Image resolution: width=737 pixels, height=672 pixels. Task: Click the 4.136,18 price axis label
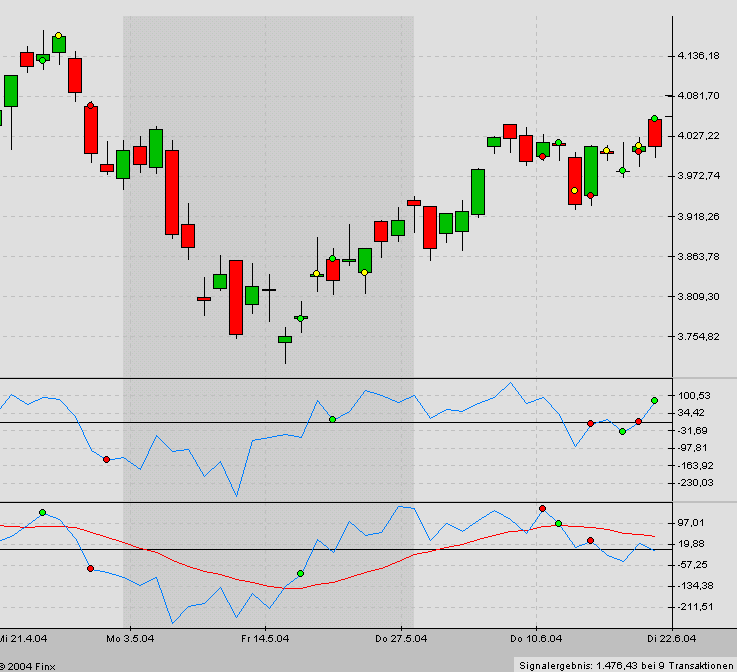pyautogui.click(x=698, y=56)
